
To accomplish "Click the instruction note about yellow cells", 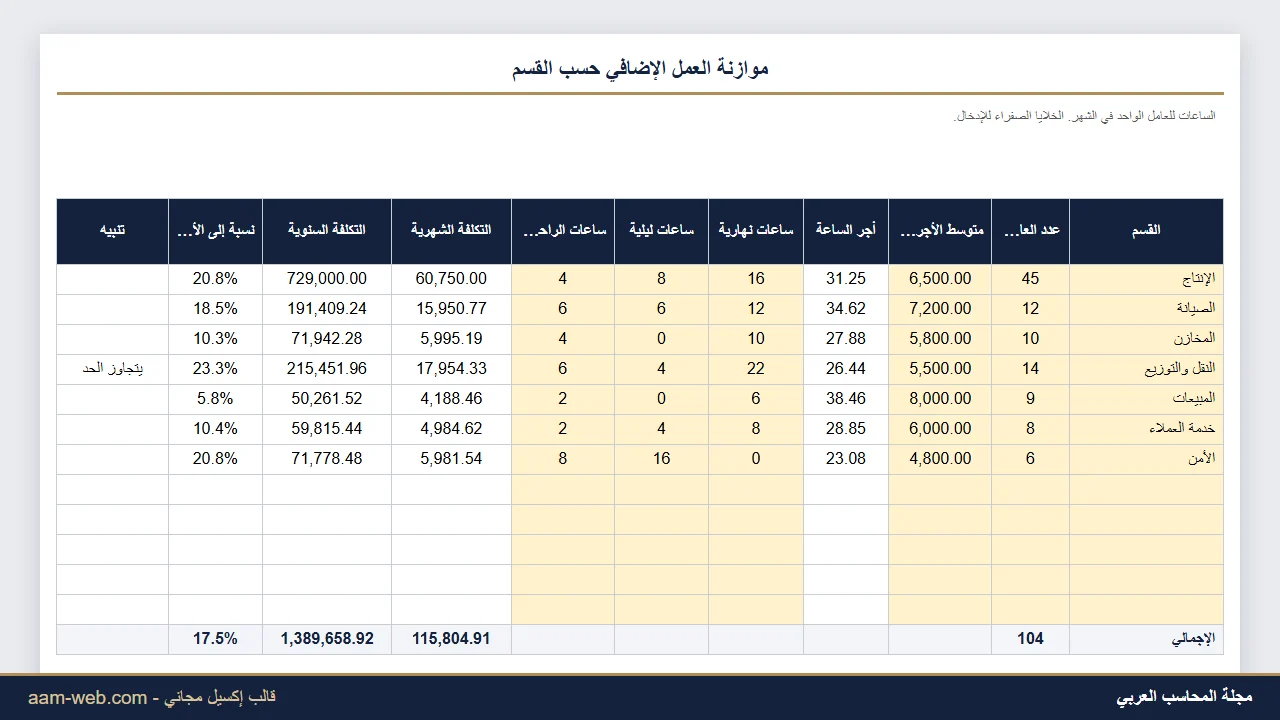I will pos(1084,116).
